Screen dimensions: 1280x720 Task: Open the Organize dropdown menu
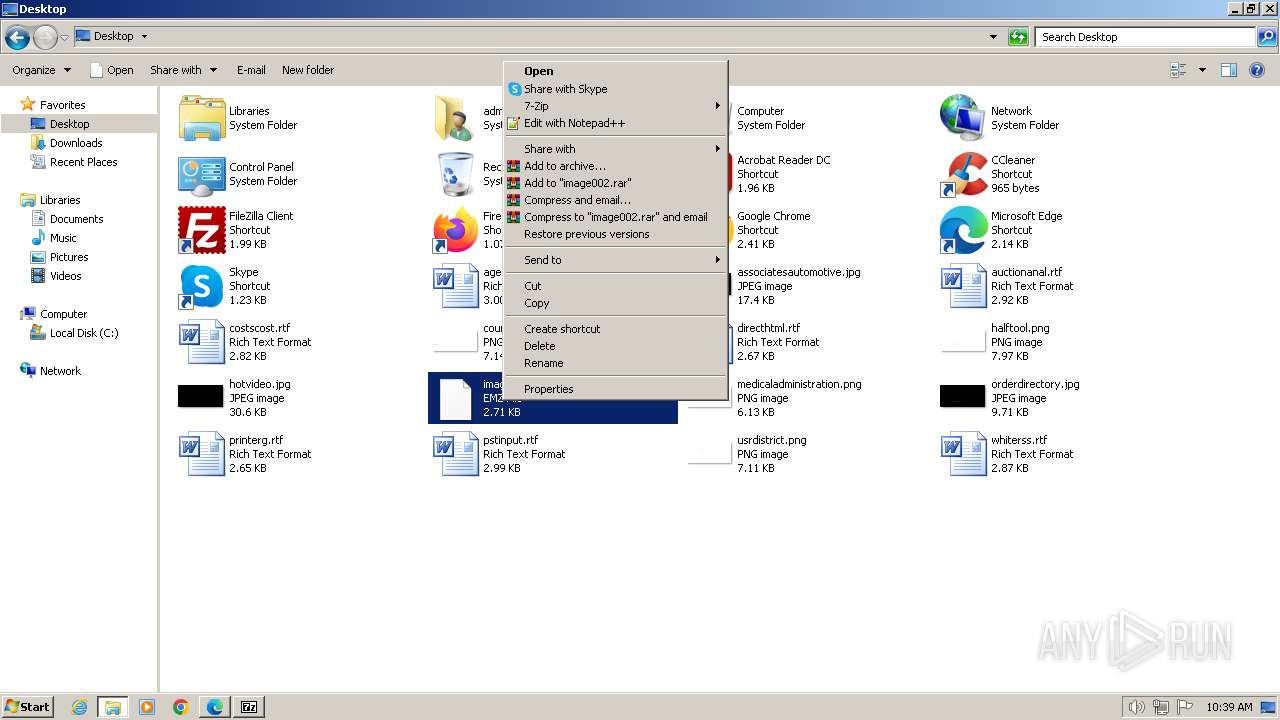tap(42, 70)
